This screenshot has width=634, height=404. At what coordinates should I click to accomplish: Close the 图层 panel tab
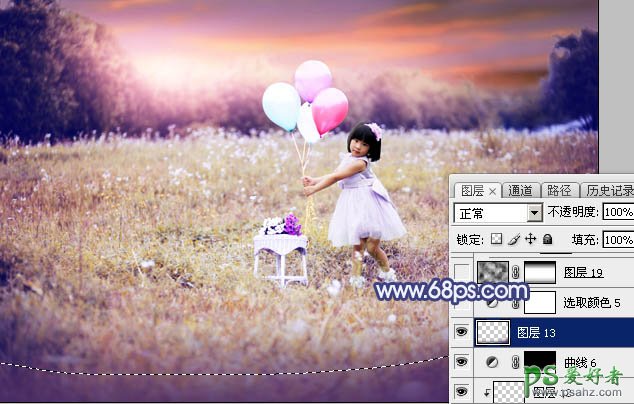[x=492, y=190]
